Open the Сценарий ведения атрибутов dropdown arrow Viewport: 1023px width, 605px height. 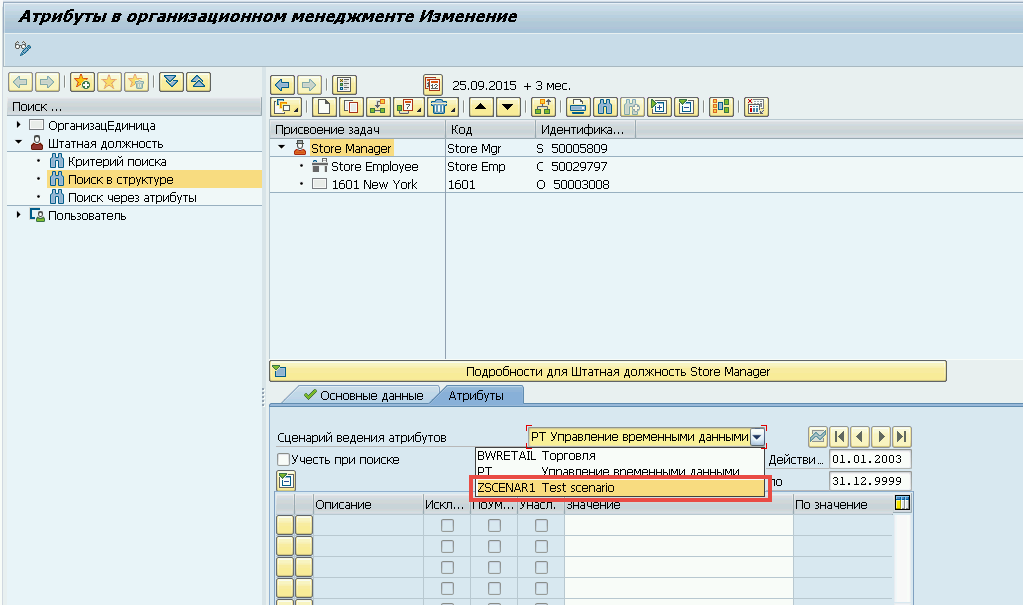(x=757, y=437)
